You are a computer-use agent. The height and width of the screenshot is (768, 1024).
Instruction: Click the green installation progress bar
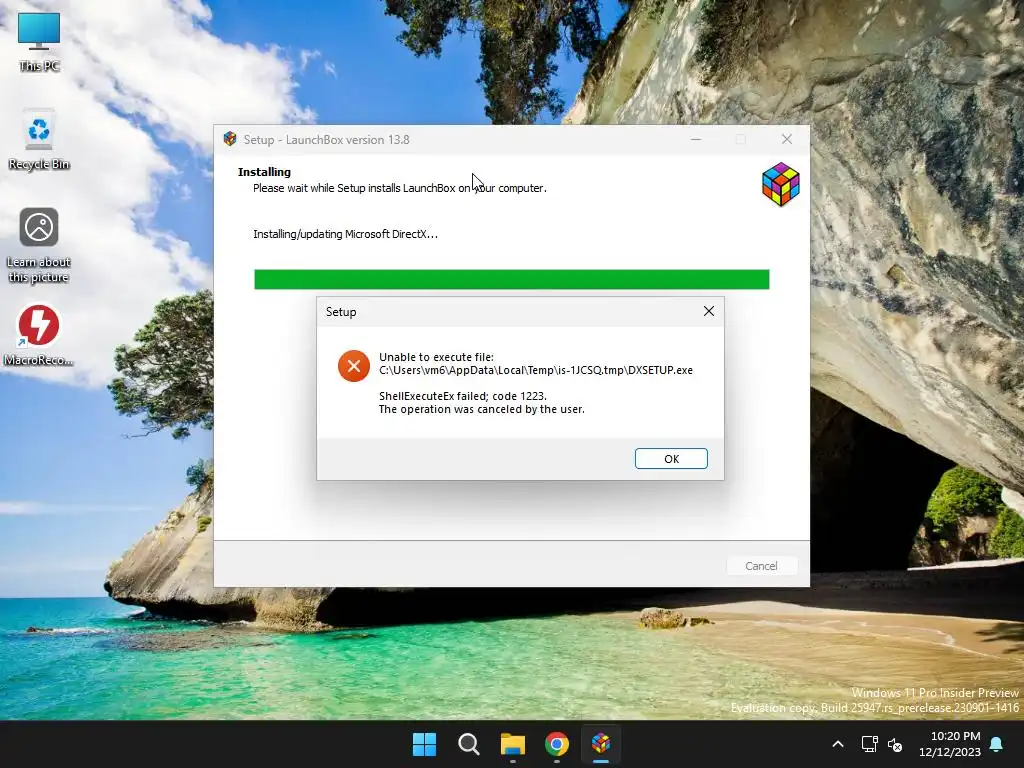[511, 279]
